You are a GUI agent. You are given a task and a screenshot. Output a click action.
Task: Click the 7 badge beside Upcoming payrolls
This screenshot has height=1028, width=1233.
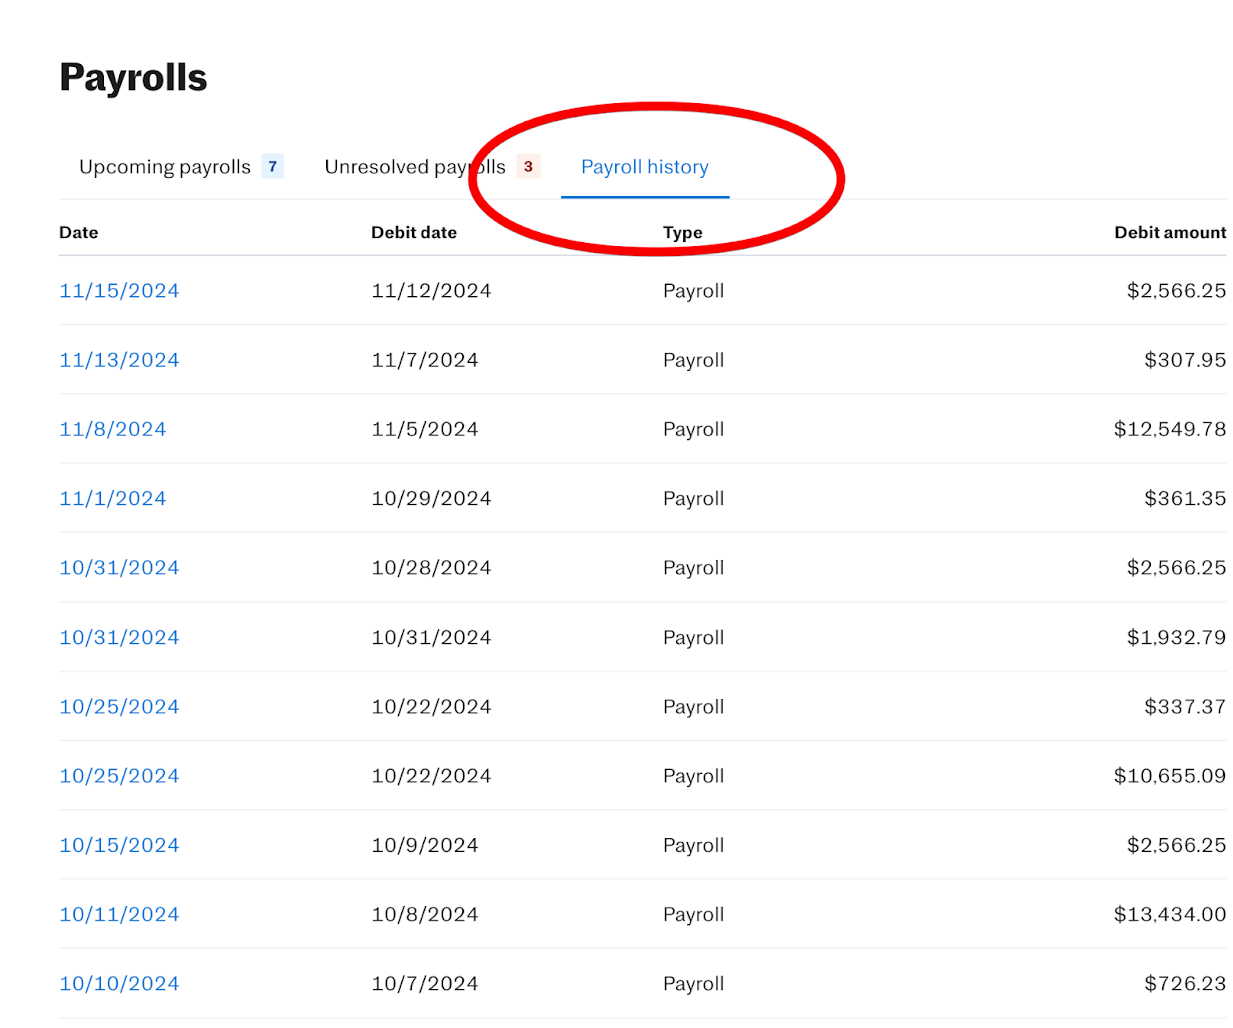click(272, 167)
